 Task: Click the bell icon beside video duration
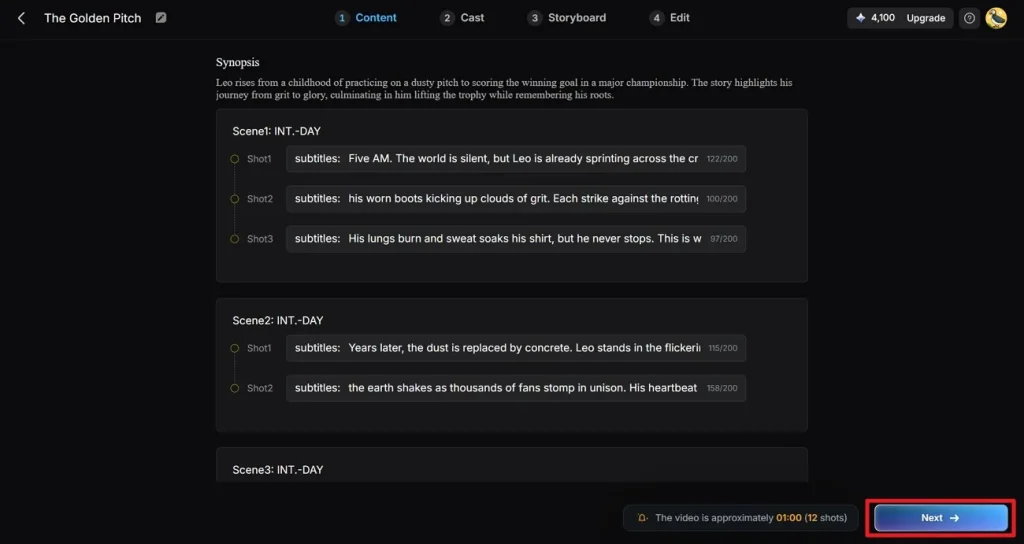click(642, 518)
